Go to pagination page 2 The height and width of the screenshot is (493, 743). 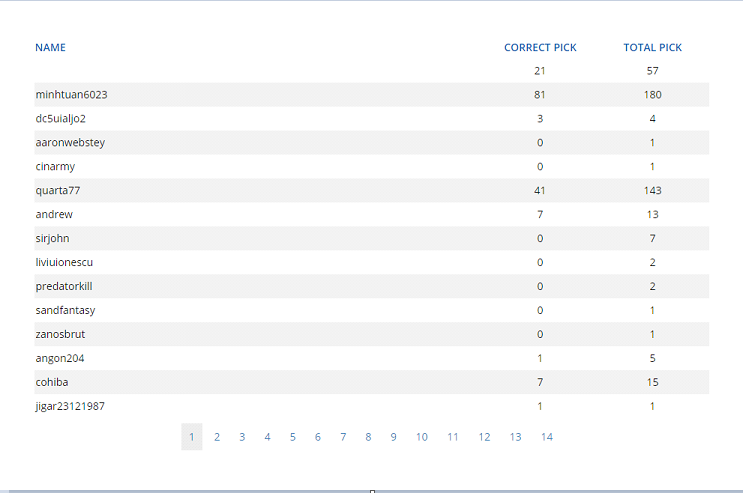(x=217, y=437)
